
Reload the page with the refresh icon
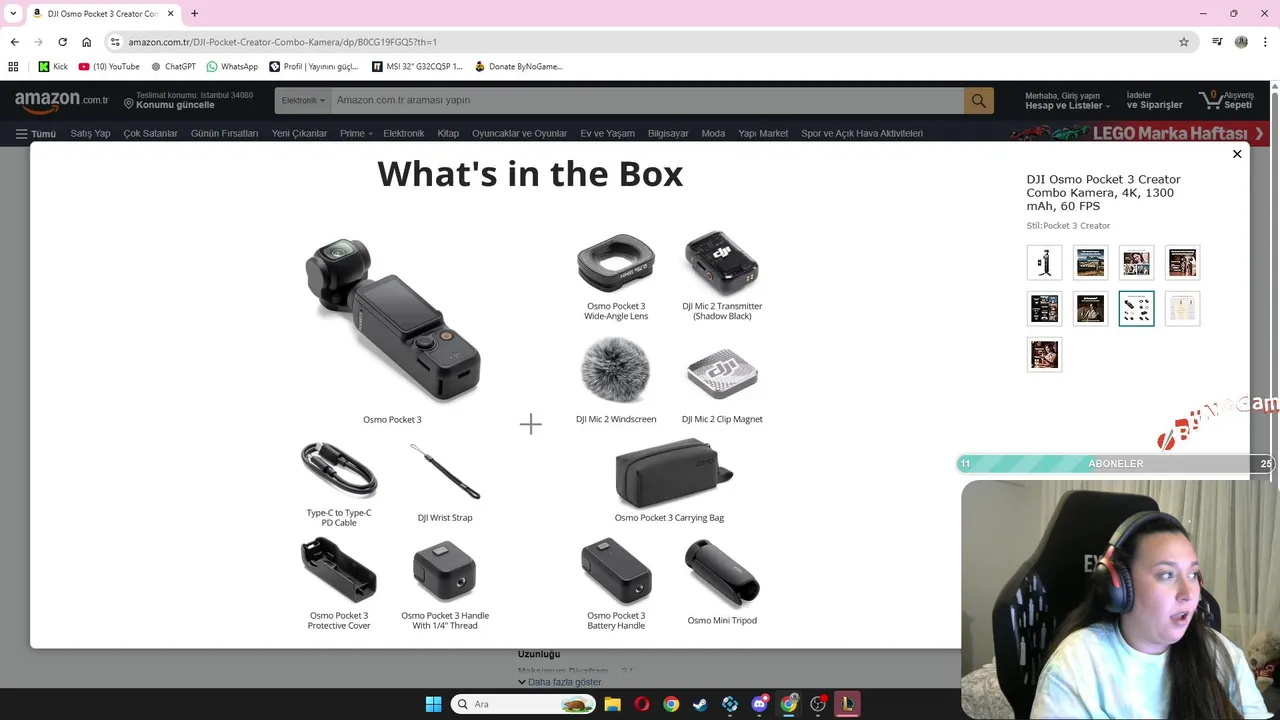pyautogui.click(x=62, y=42)
